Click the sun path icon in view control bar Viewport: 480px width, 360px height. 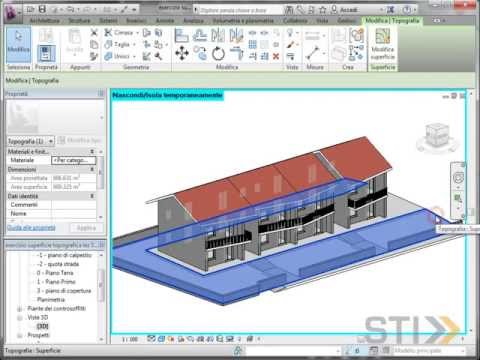click(x=171, y=339)
